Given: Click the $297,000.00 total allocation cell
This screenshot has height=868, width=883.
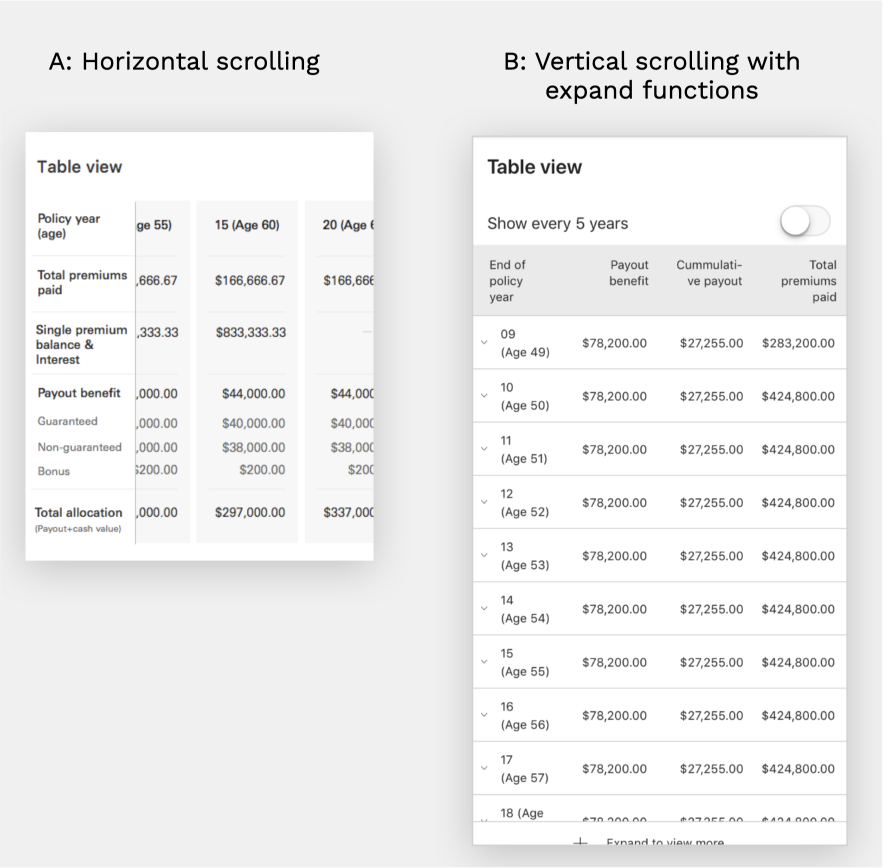Looking at the screenshot, I should 249,512.
